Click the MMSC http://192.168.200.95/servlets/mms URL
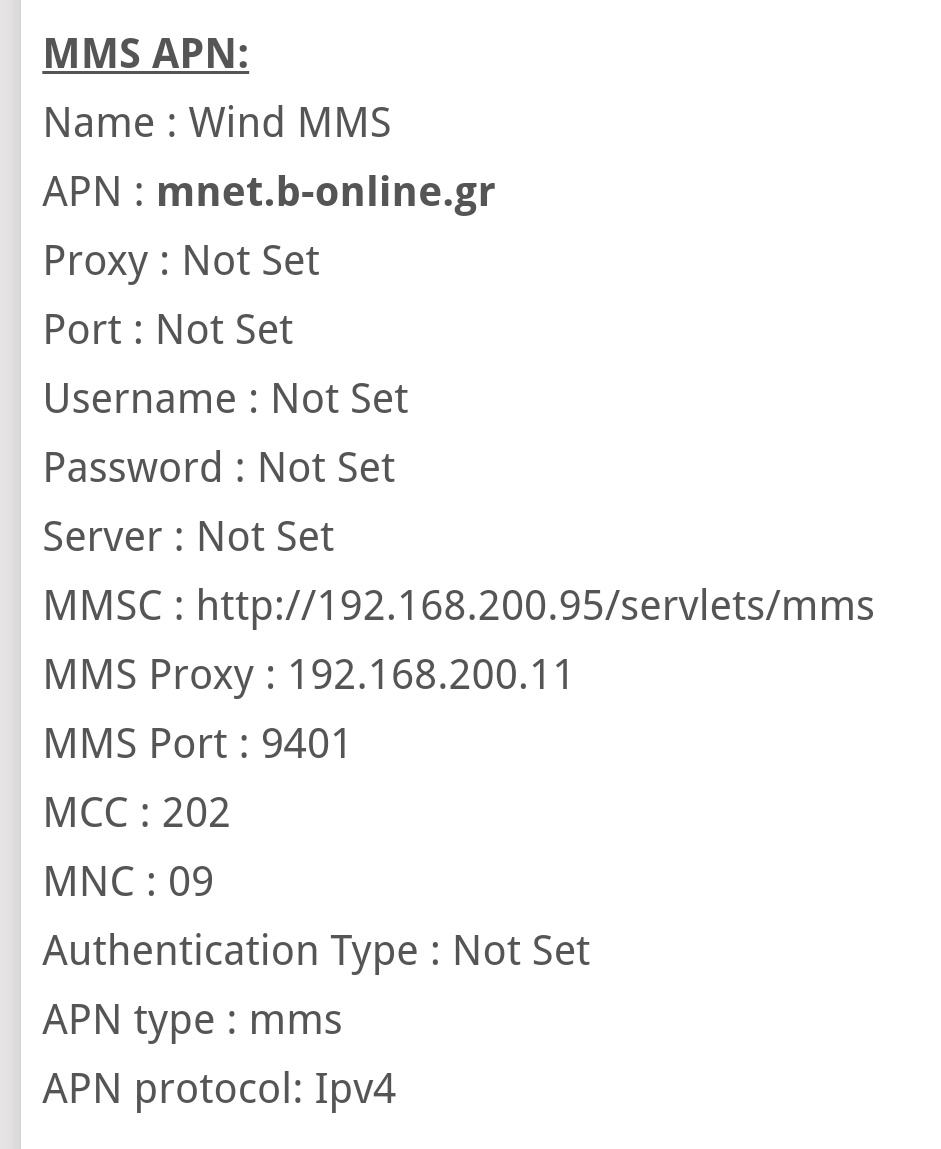 click(535, 606)
